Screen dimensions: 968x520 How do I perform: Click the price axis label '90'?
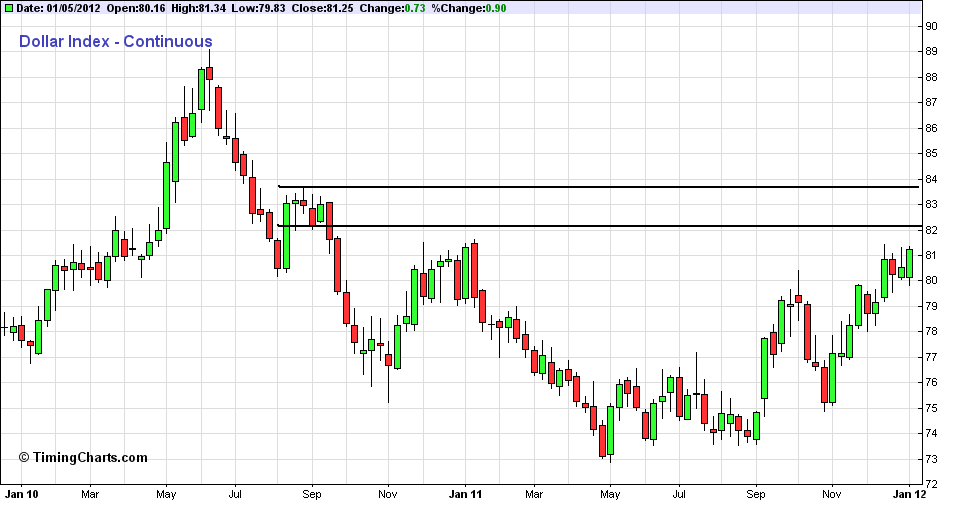point(931,26)
